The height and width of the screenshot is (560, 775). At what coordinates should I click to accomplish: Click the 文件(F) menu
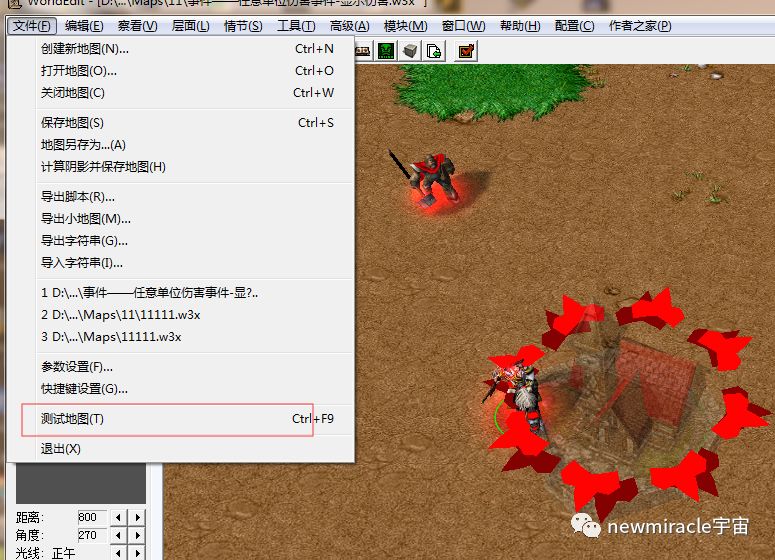[32, 26]
